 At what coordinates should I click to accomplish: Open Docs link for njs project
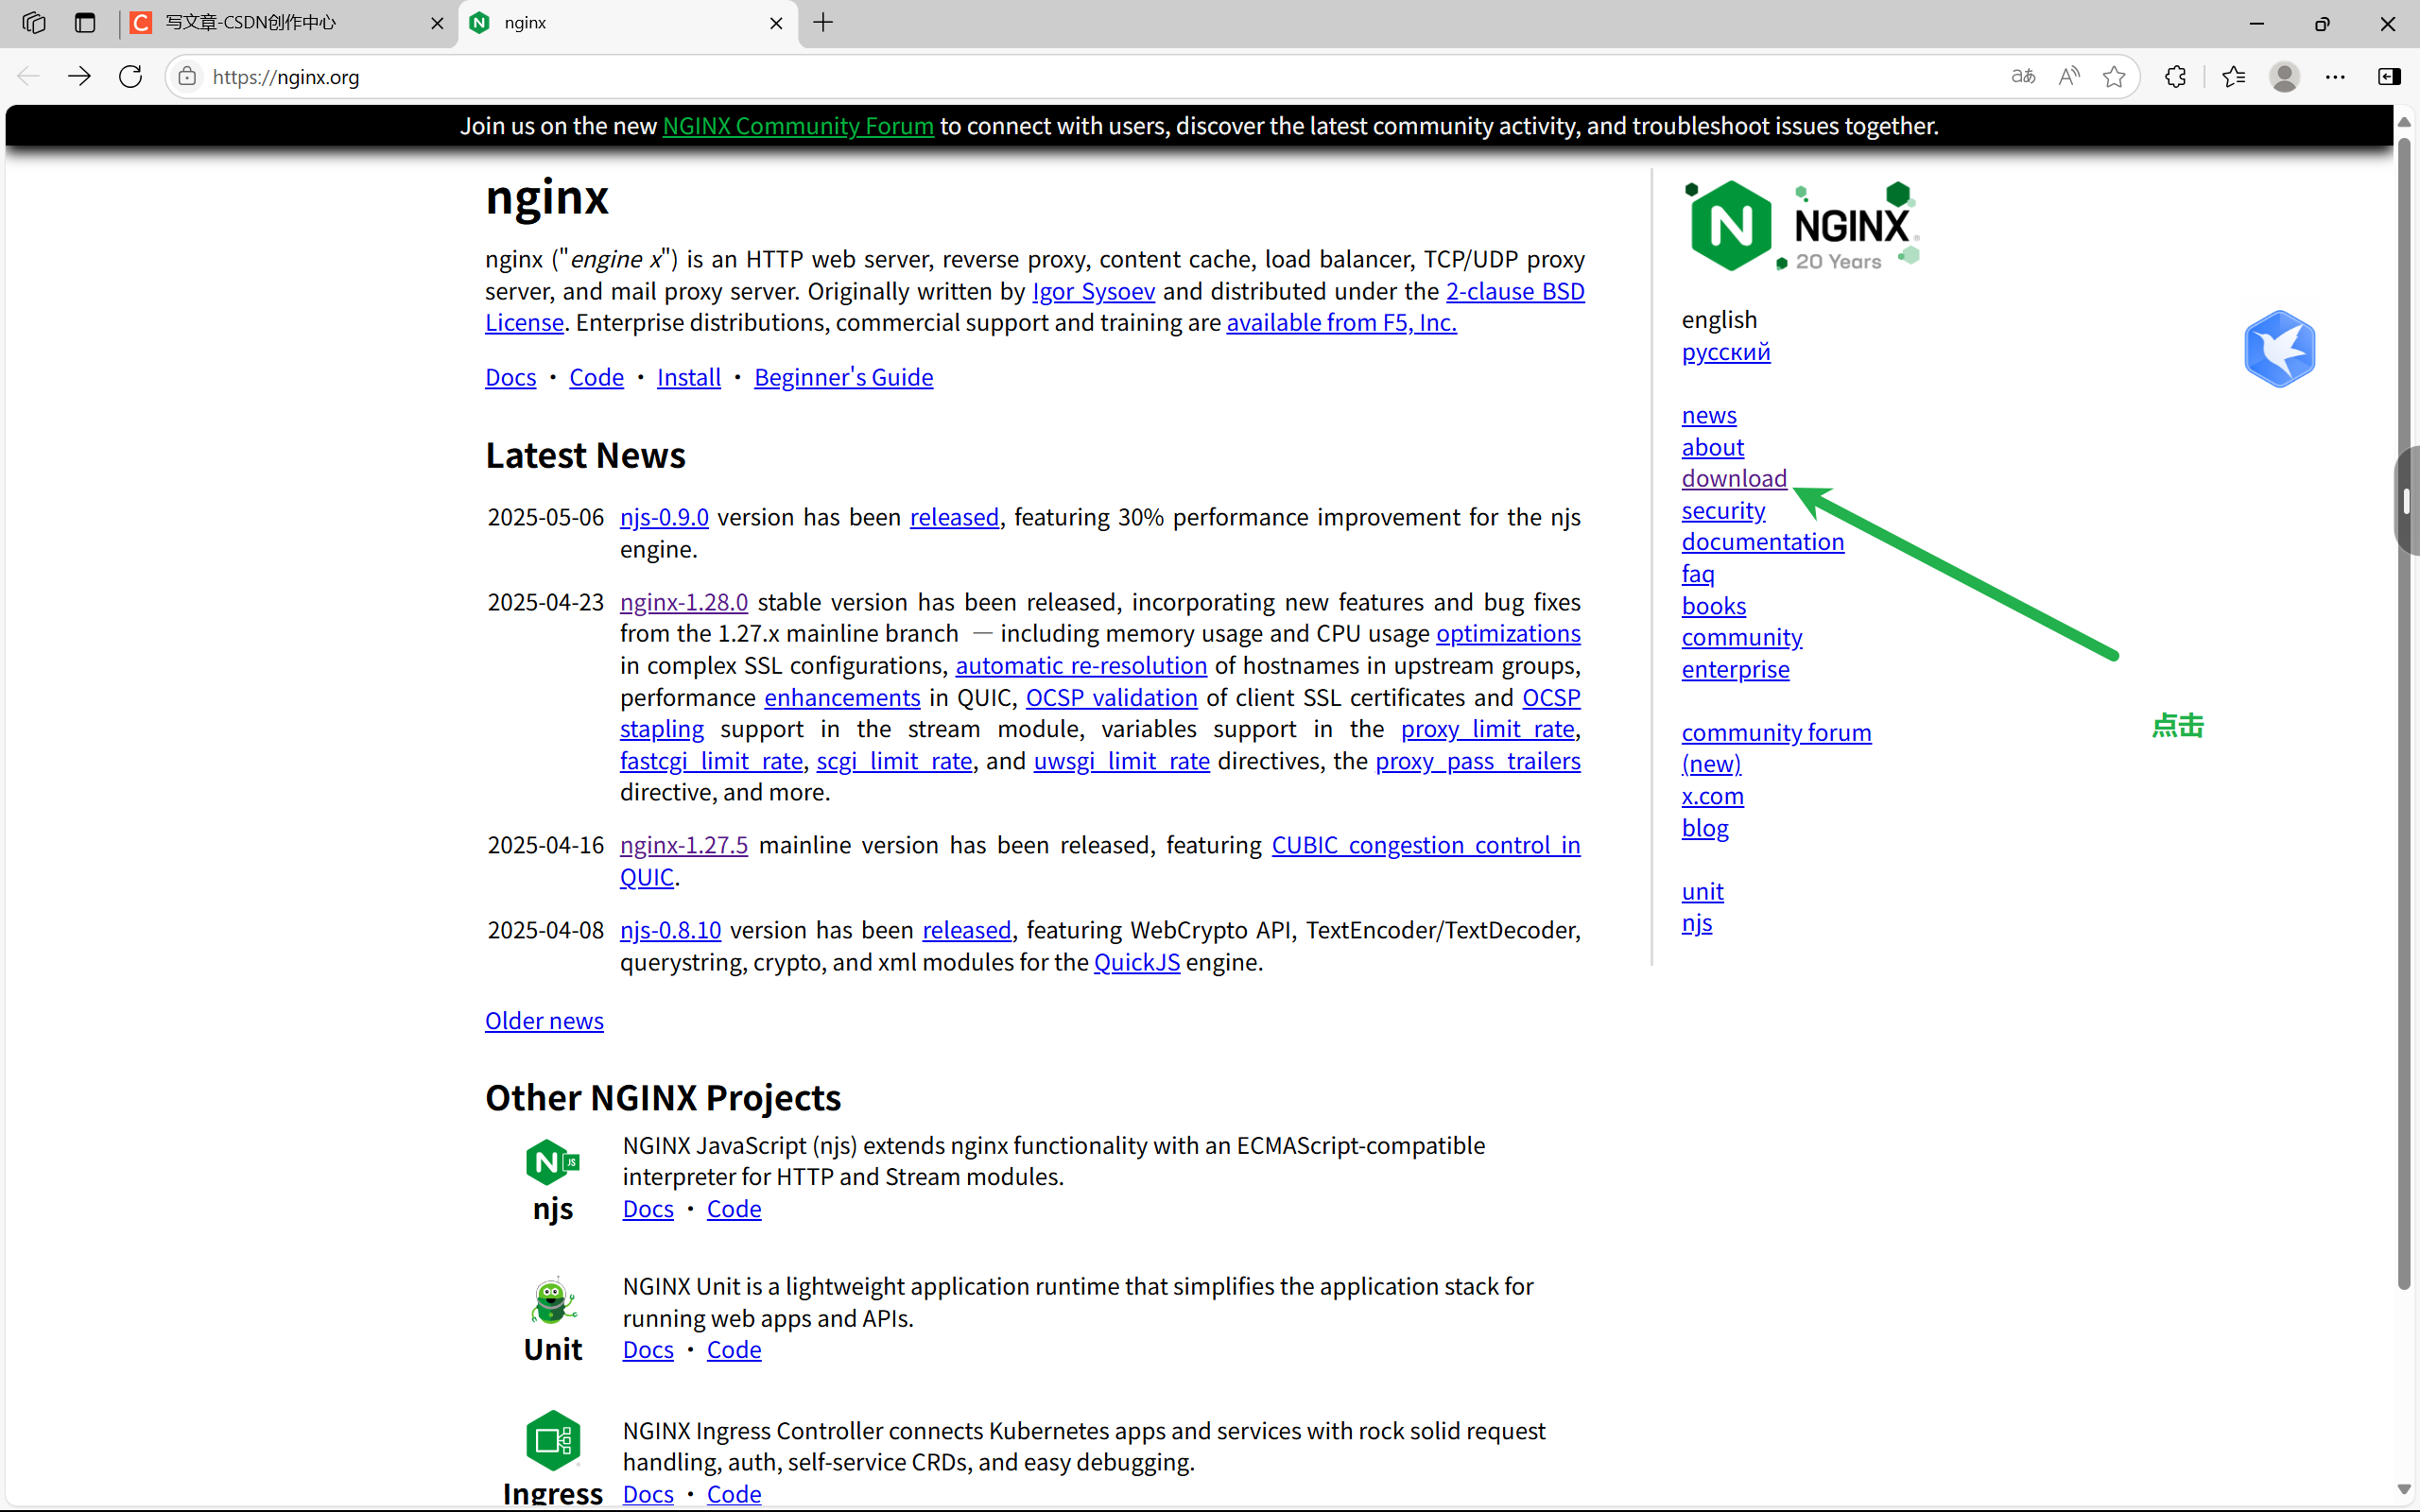pyautogui.click(x=648, y=1209)
